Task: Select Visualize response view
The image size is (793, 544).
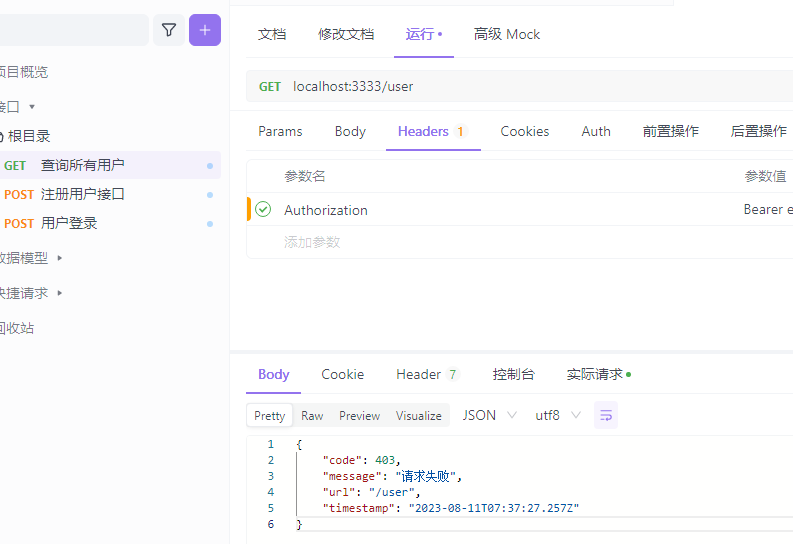Action: [419, 416]
